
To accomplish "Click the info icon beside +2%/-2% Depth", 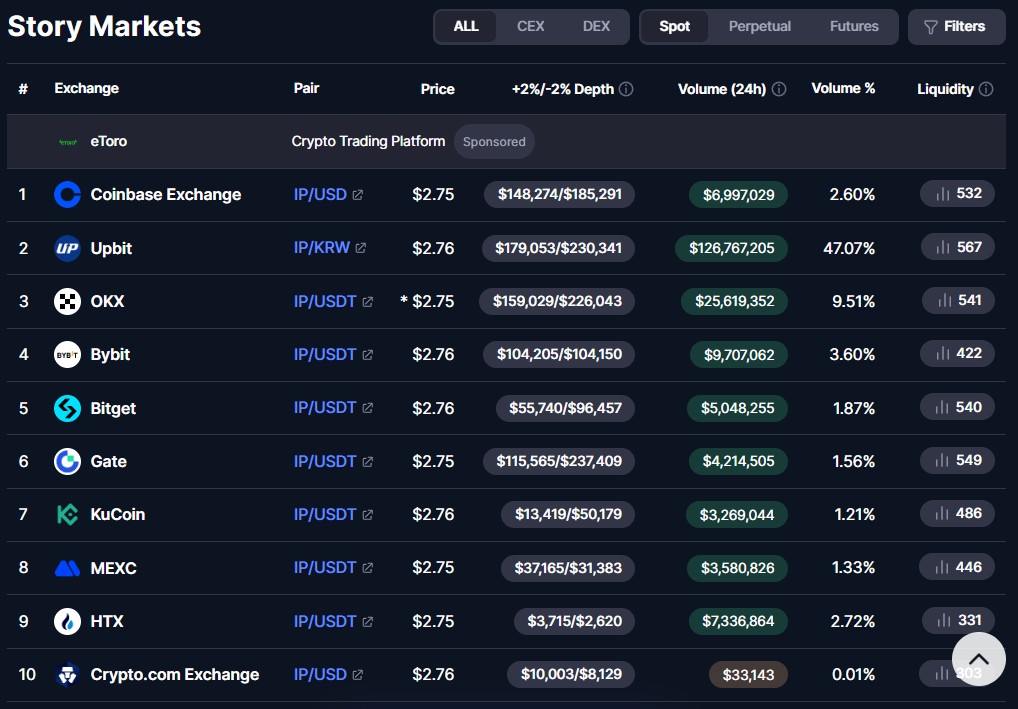I will click(626, 89).
